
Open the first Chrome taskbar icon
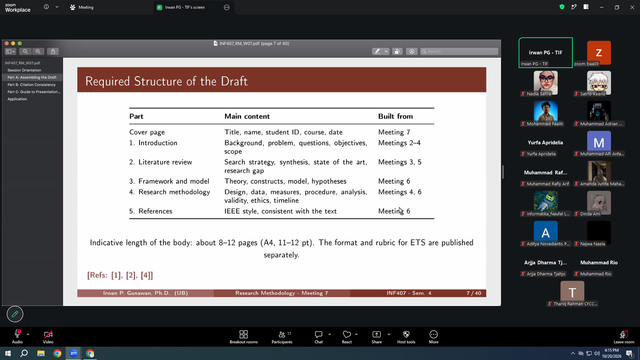pos(57,353)
